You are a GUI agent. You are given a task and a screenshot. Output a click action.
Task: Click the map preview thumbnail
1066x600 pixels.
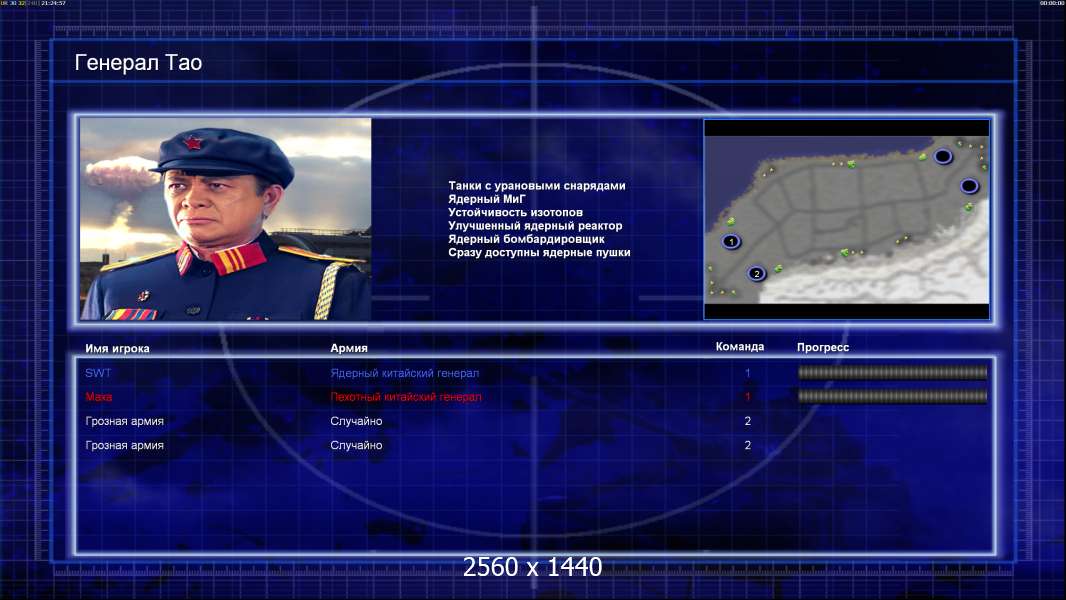(x=846, y=219)
